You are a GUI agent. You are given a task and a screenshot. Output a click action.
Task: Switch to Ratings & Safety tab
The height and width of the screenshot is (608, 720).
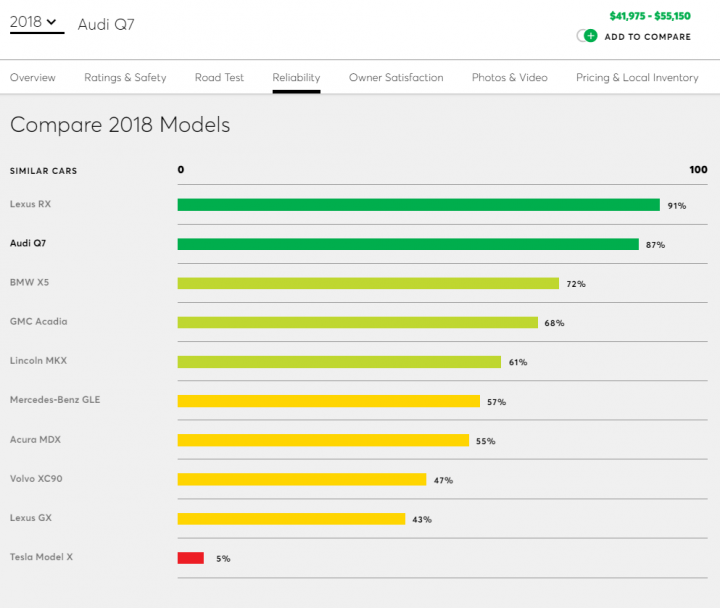tap(125, 78)
